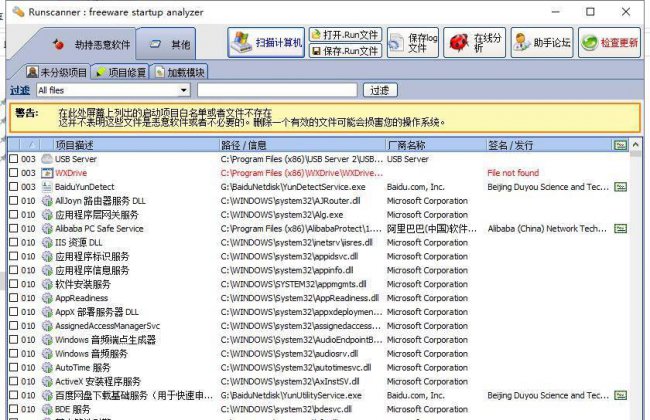Image resolution: width=650 pixels, height=420 pixels.
Task: Click signature certificate icon on 百度网盘下载基础服务 row
Action: point(620,395)
